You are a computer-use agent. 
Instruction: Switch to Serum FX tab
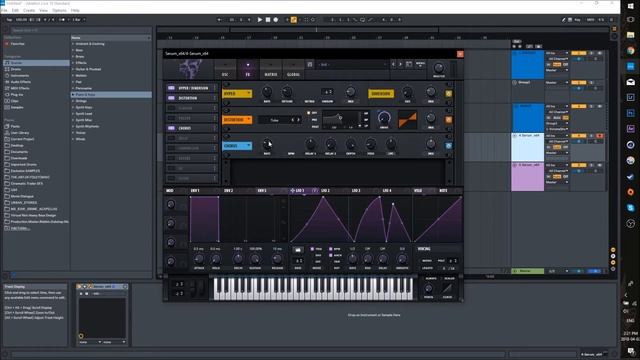pos(247,70)
